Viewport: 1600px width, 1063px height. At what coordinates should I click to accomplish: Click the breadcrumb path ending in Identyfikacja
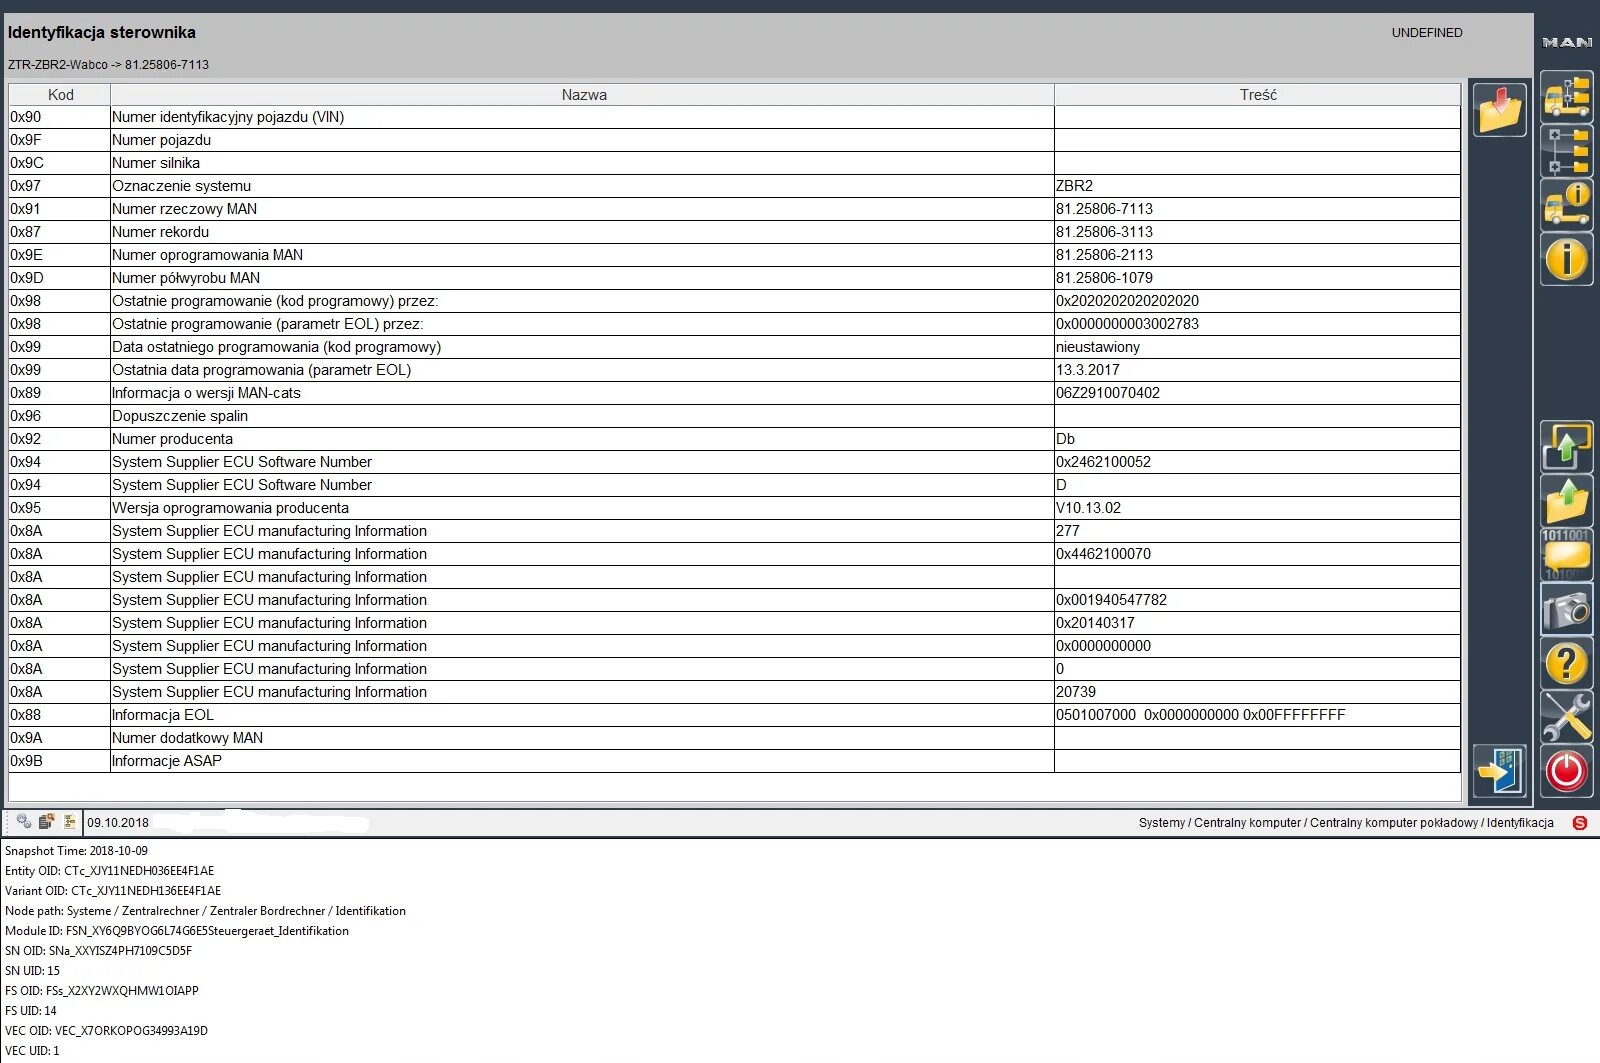pyautogui.click(x=1346, y=823)
